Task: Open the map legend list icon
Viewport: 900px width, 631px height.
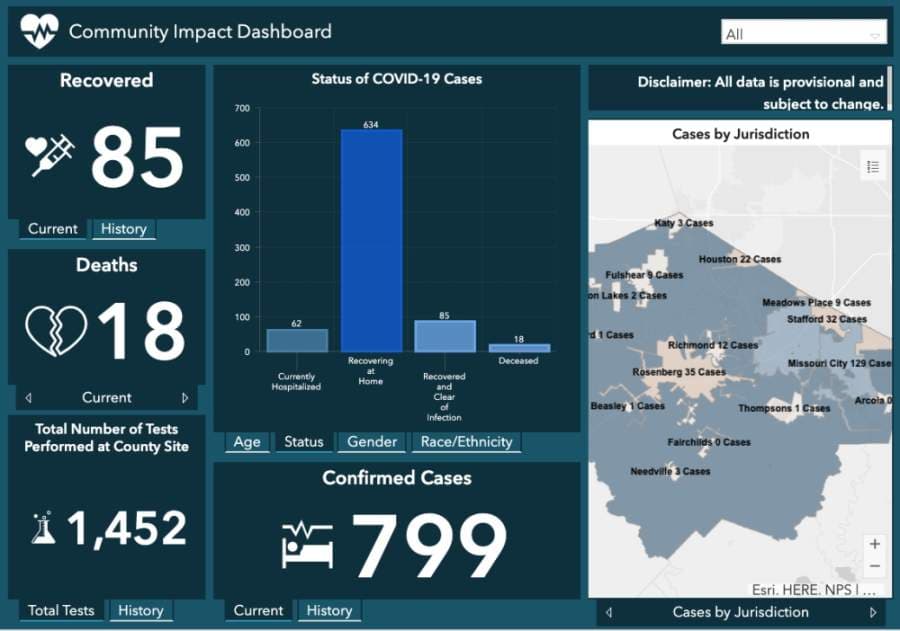Action: 872,167
